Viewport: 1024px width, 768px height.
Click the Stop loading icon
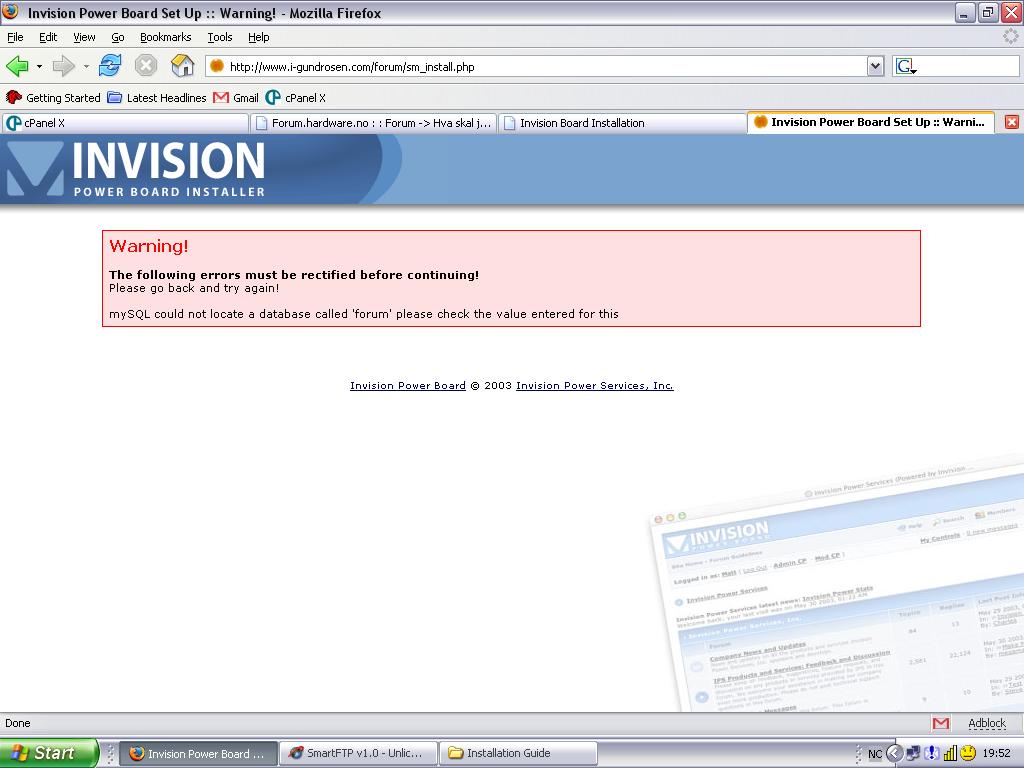(146, 65)
